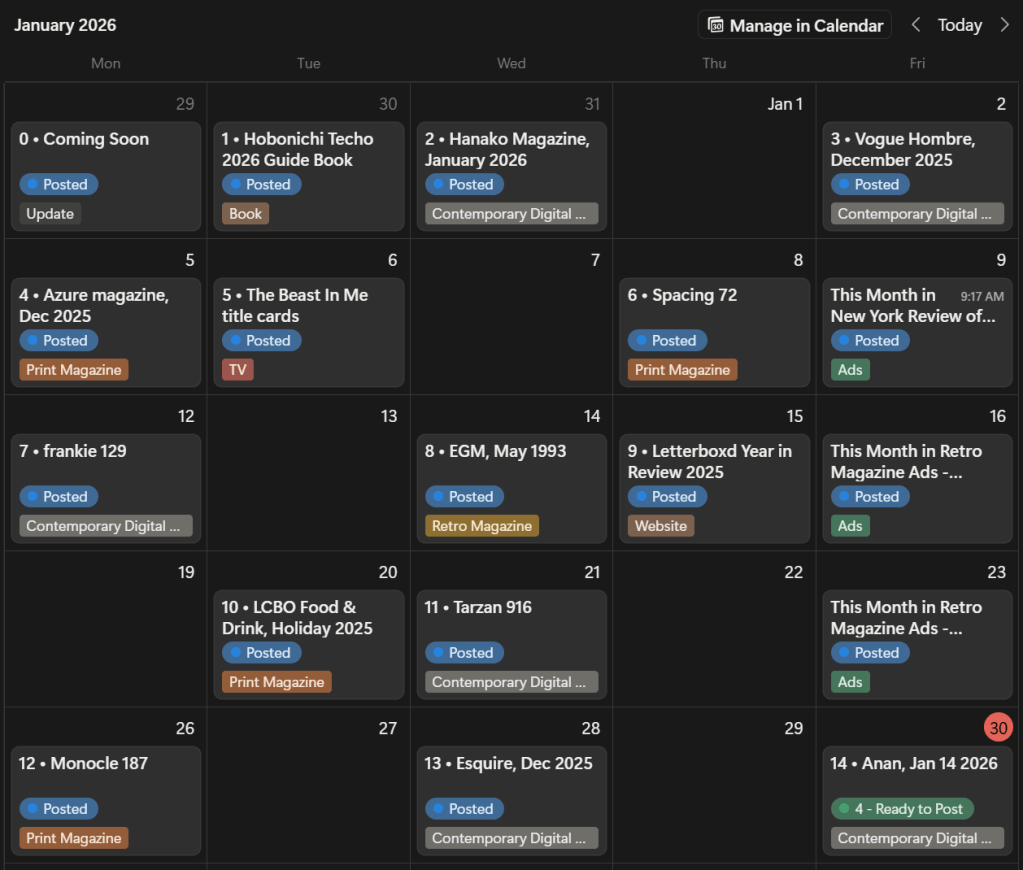This screenshot has width=1023, height=870.
Task: Go to the next month with right chevron
Action: tap(1004, 25)
